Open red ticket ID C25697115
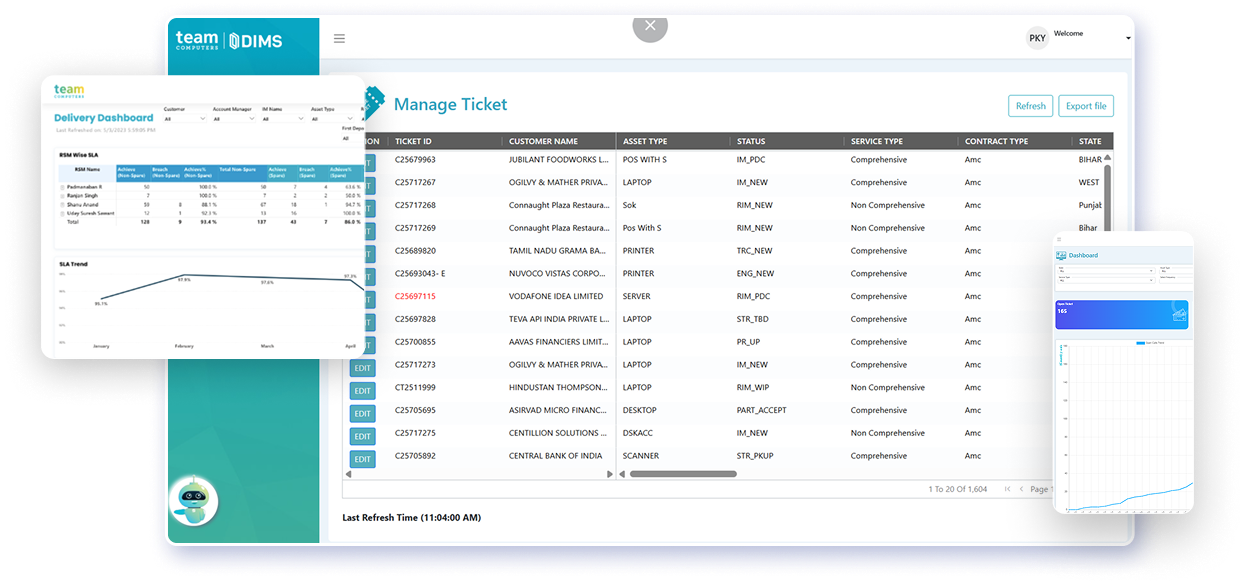The height and width of the screenshot is (587, 1246). pyautogui.click(x=415, y=296)
